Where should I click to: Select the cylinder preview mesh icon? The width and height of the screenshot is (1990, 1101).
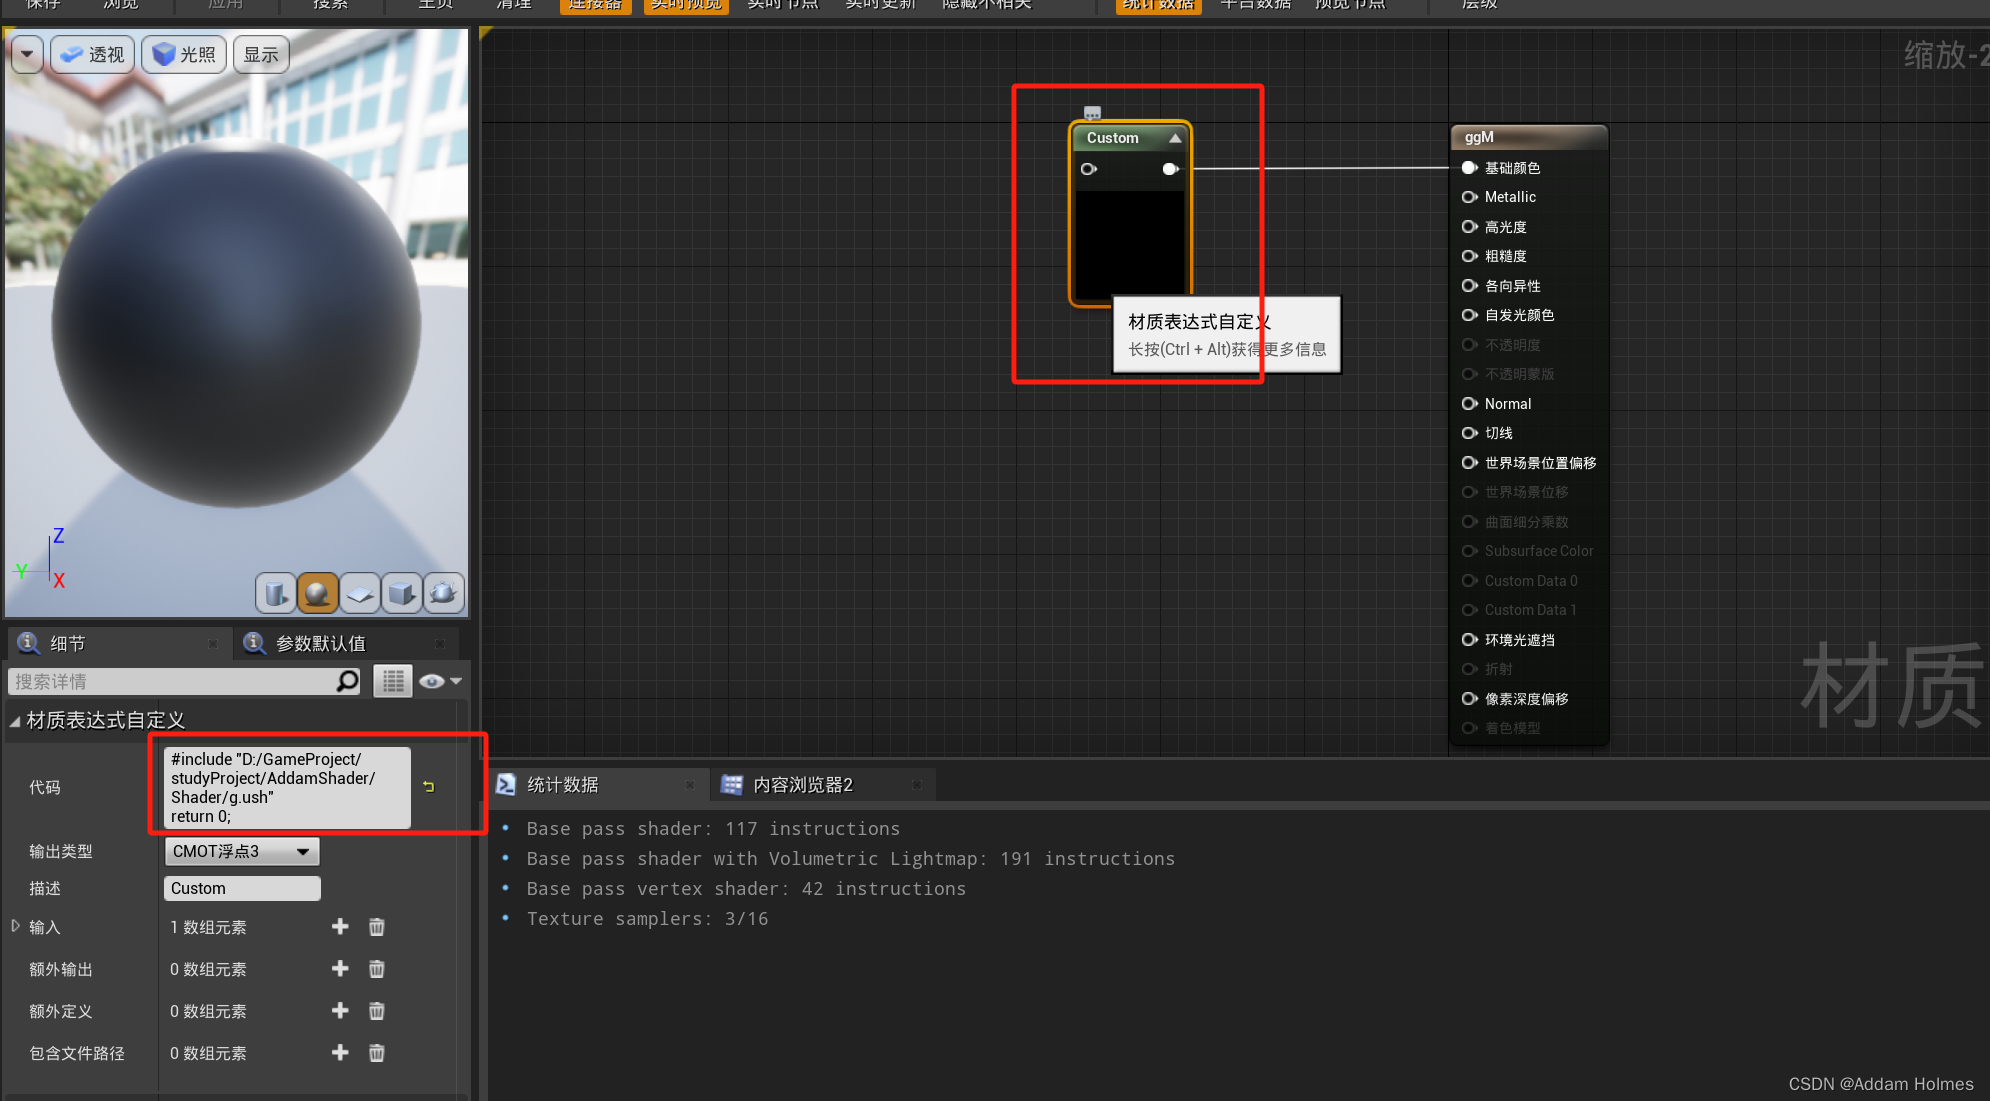276,593
